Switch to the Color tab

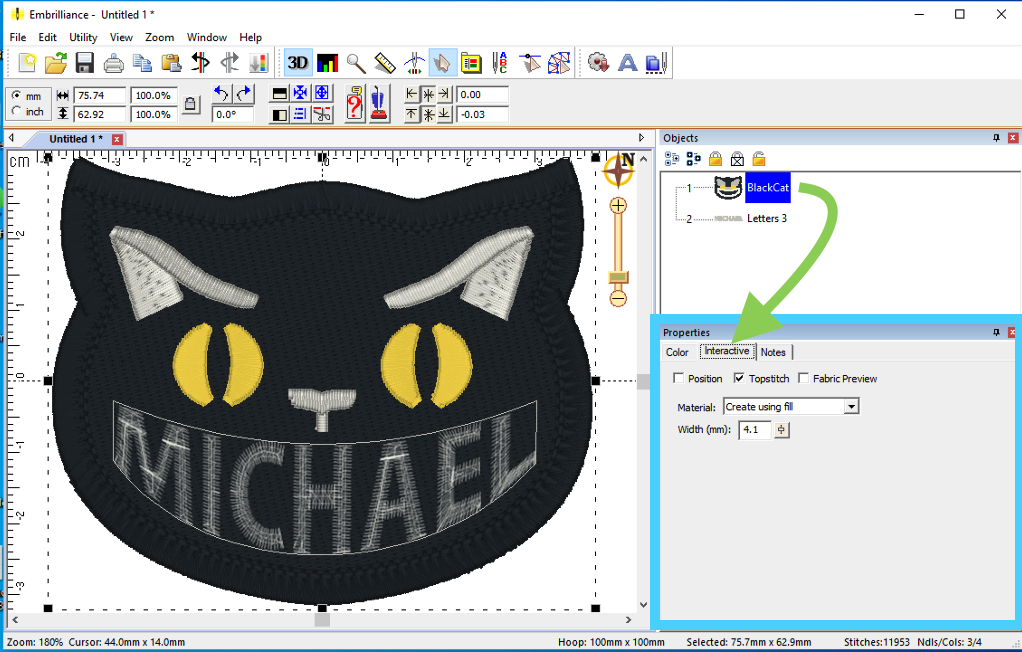pyautogui.click(x=677, y=352)
